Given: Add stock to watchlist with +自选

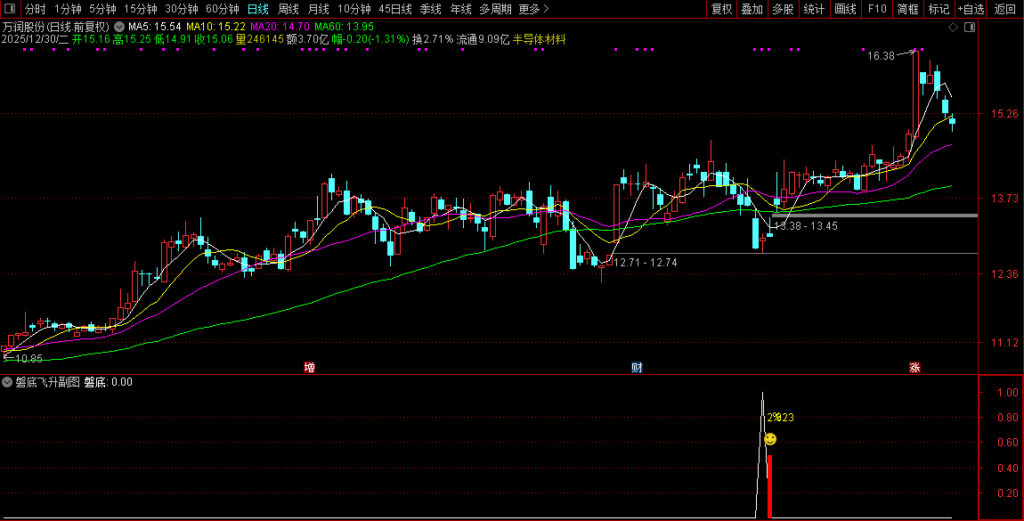Looking at the screenshot, I should pos(970,9).
